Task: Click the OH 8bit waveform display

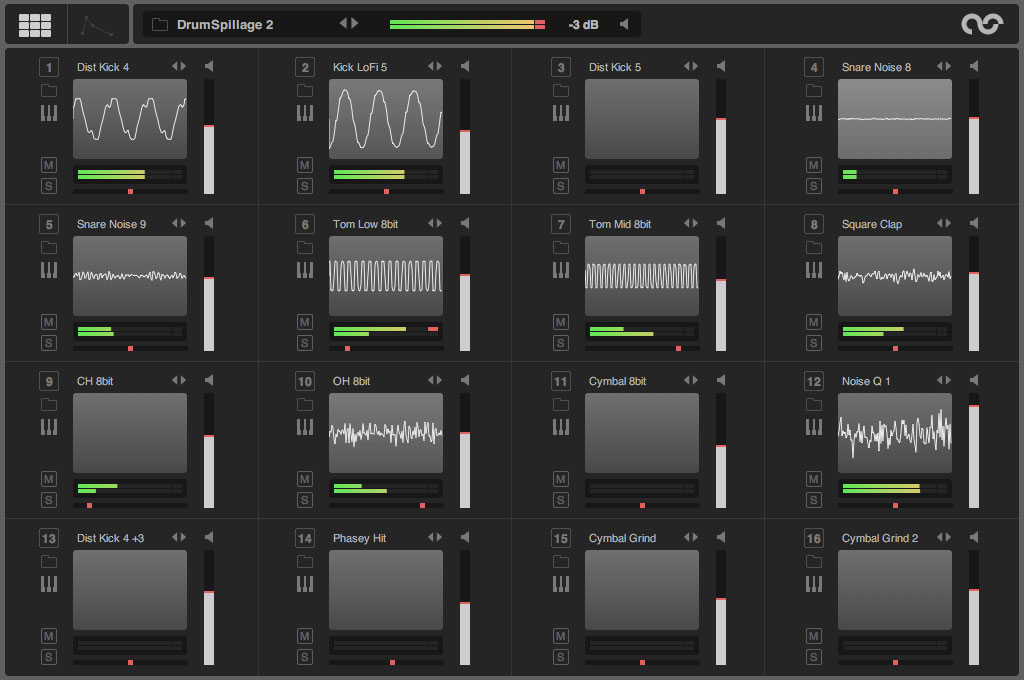Action: coord(386,432)
